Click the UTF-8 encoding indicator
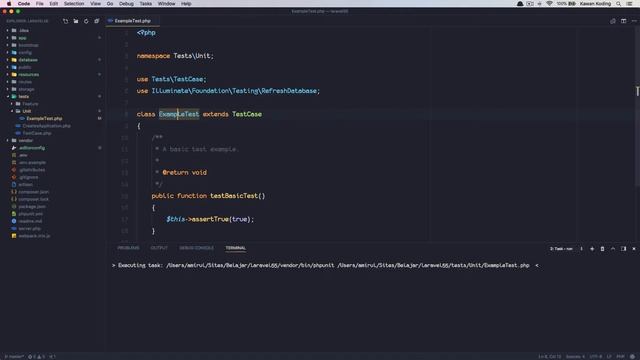The image size is (640, 360). pyautogui.click(x=596, y=357)
